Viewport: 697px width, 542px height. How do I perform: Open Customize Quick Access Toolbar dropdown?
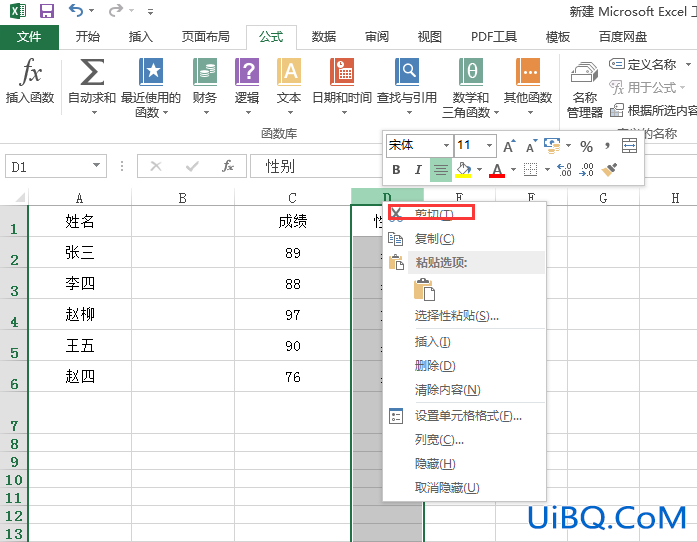coord(151,12)
